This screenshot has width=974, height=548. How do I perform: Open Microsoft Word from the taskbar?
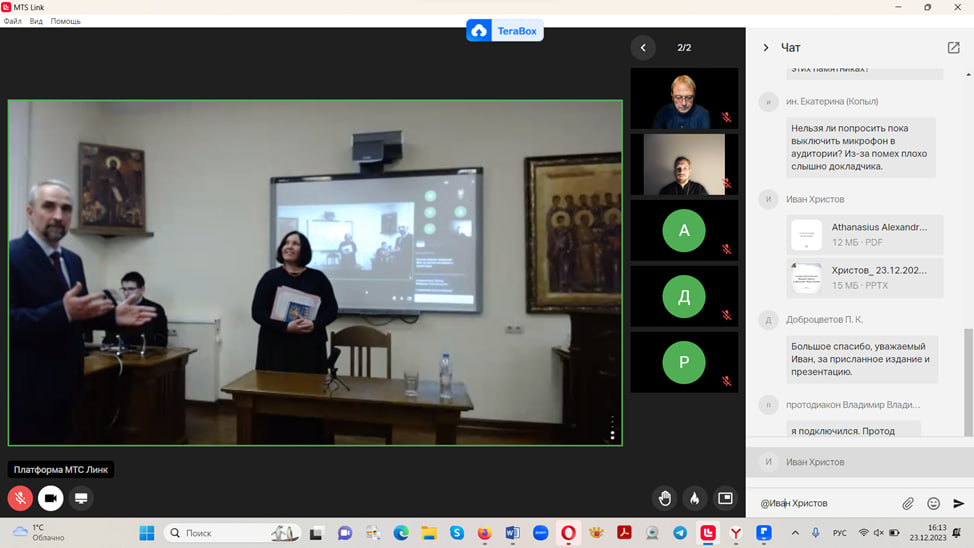click(x=512, y=533)
